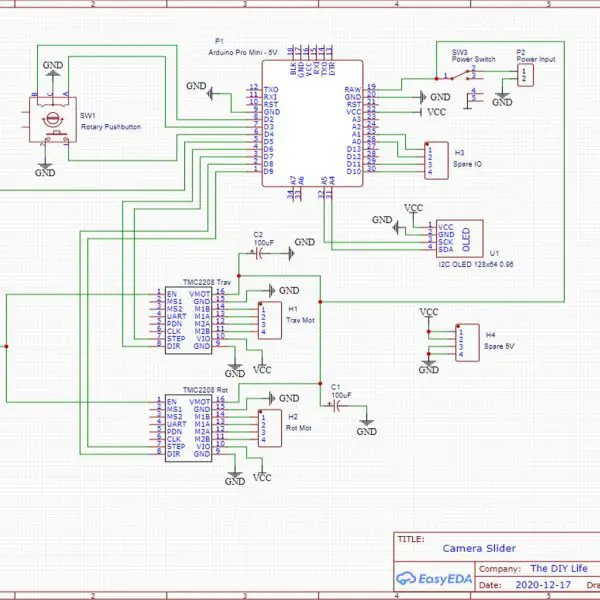
Task: Click the H4 Spare 5V header
Action: [465, 341]
